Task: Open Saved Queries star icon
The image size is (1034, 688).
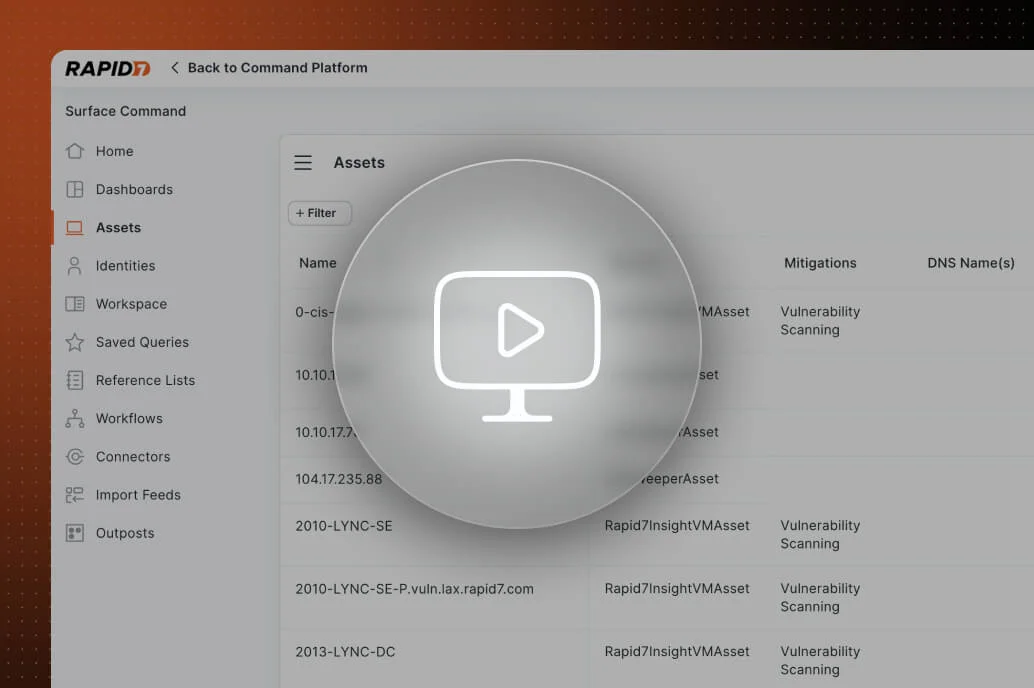Action: click(74, 342)
